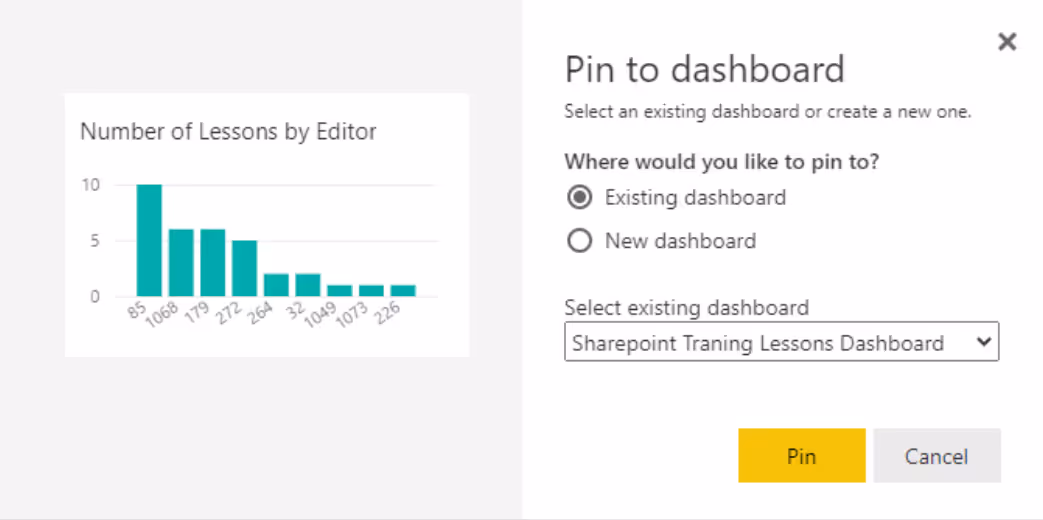Click the tallest bar for editor 85
The height and width of the screenshot is (520, 1043).
tap(149, 240)
